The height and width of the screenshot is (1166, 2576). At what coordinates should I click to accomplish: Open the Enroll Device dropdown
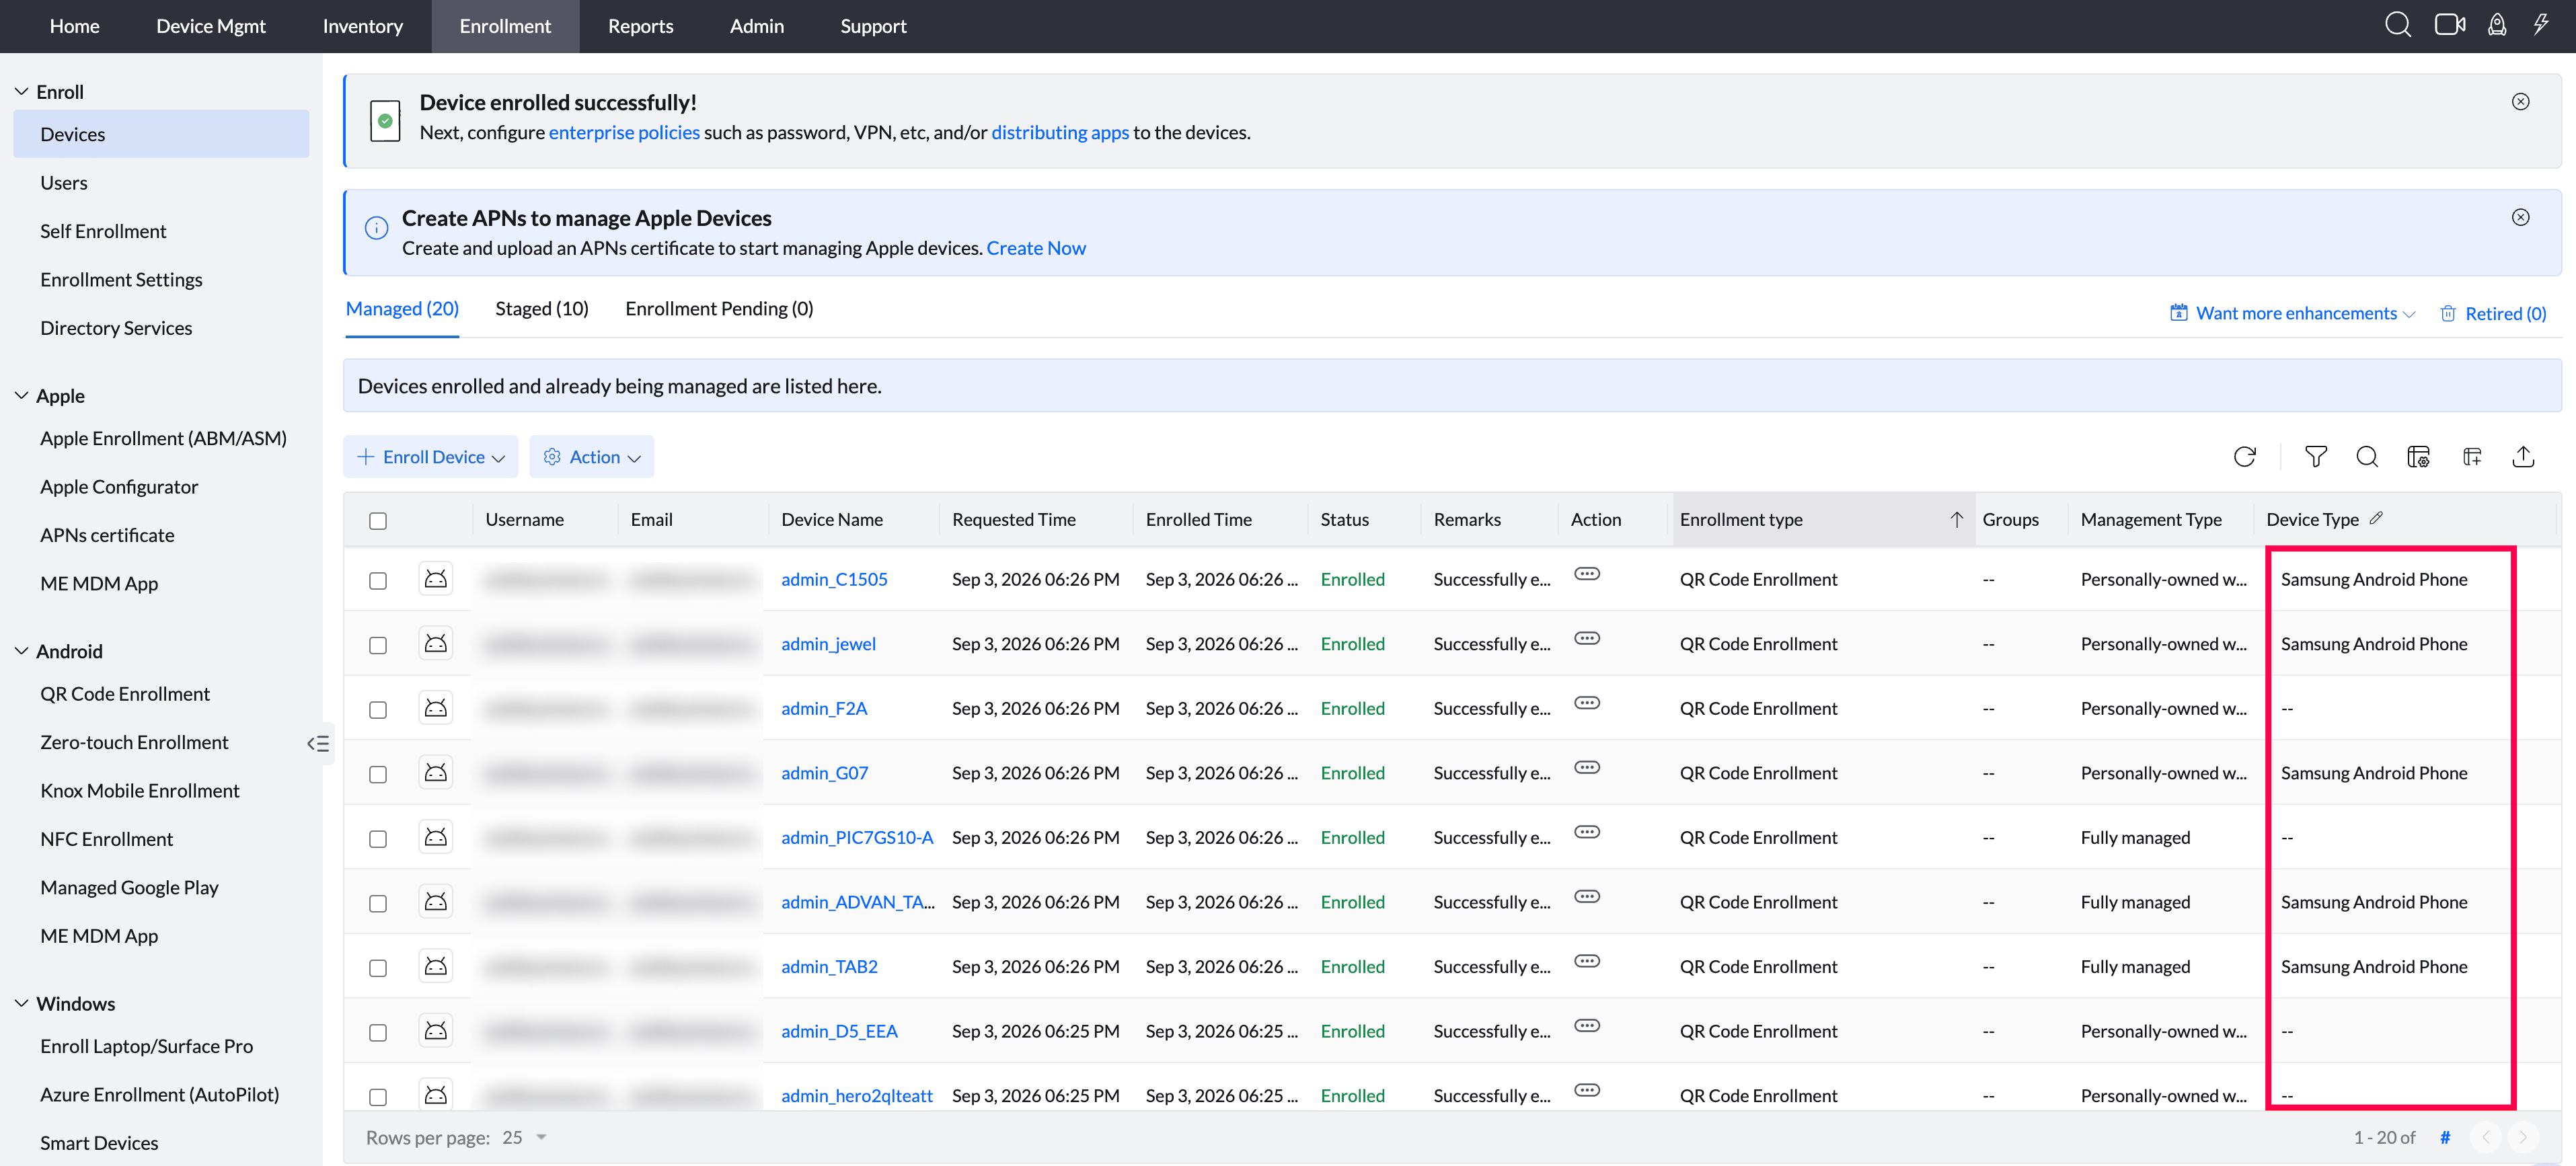[431, 457]
